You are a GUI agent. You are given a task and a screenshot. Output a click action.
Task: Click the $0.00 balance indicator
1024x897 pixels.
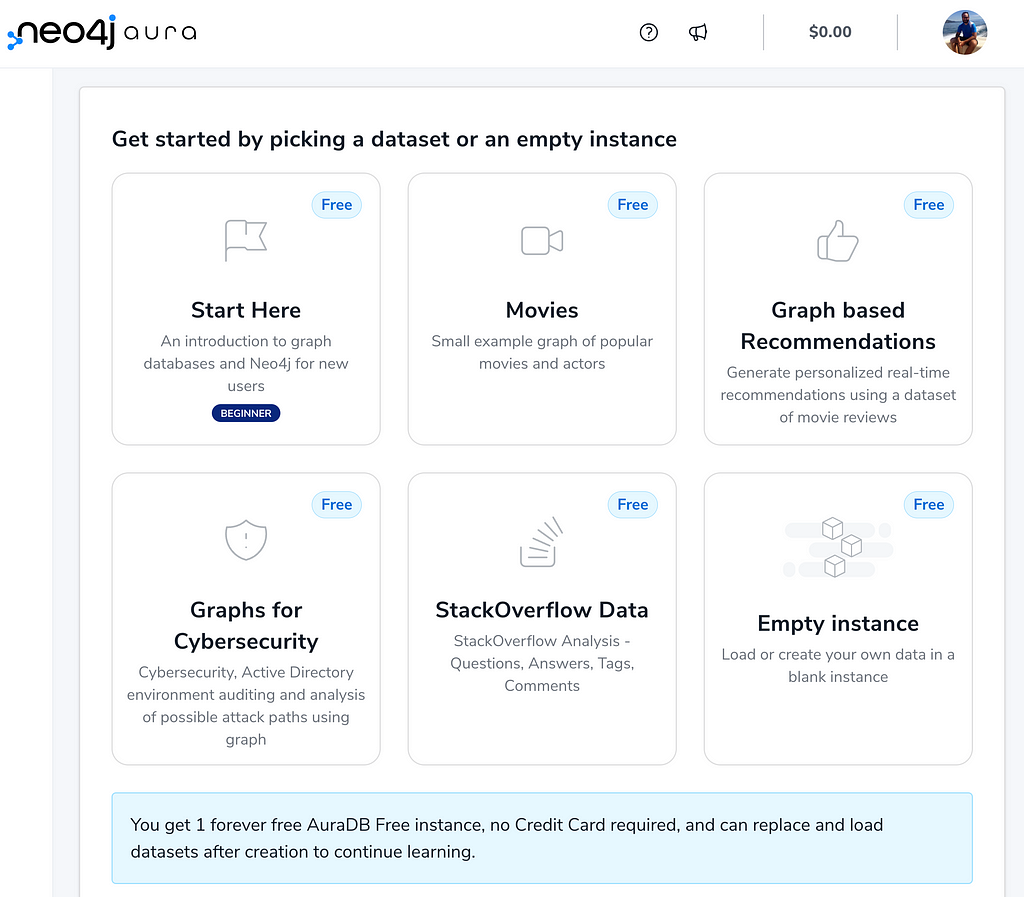point(830,32)
